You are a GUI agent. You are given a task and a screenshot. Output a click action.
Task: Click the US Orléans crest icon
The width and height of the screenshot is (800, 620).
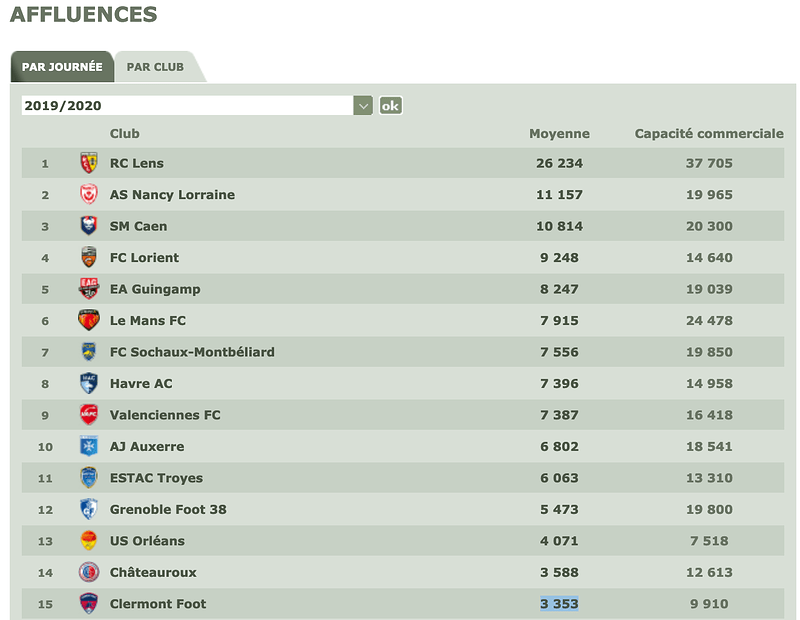click(89, 541)
